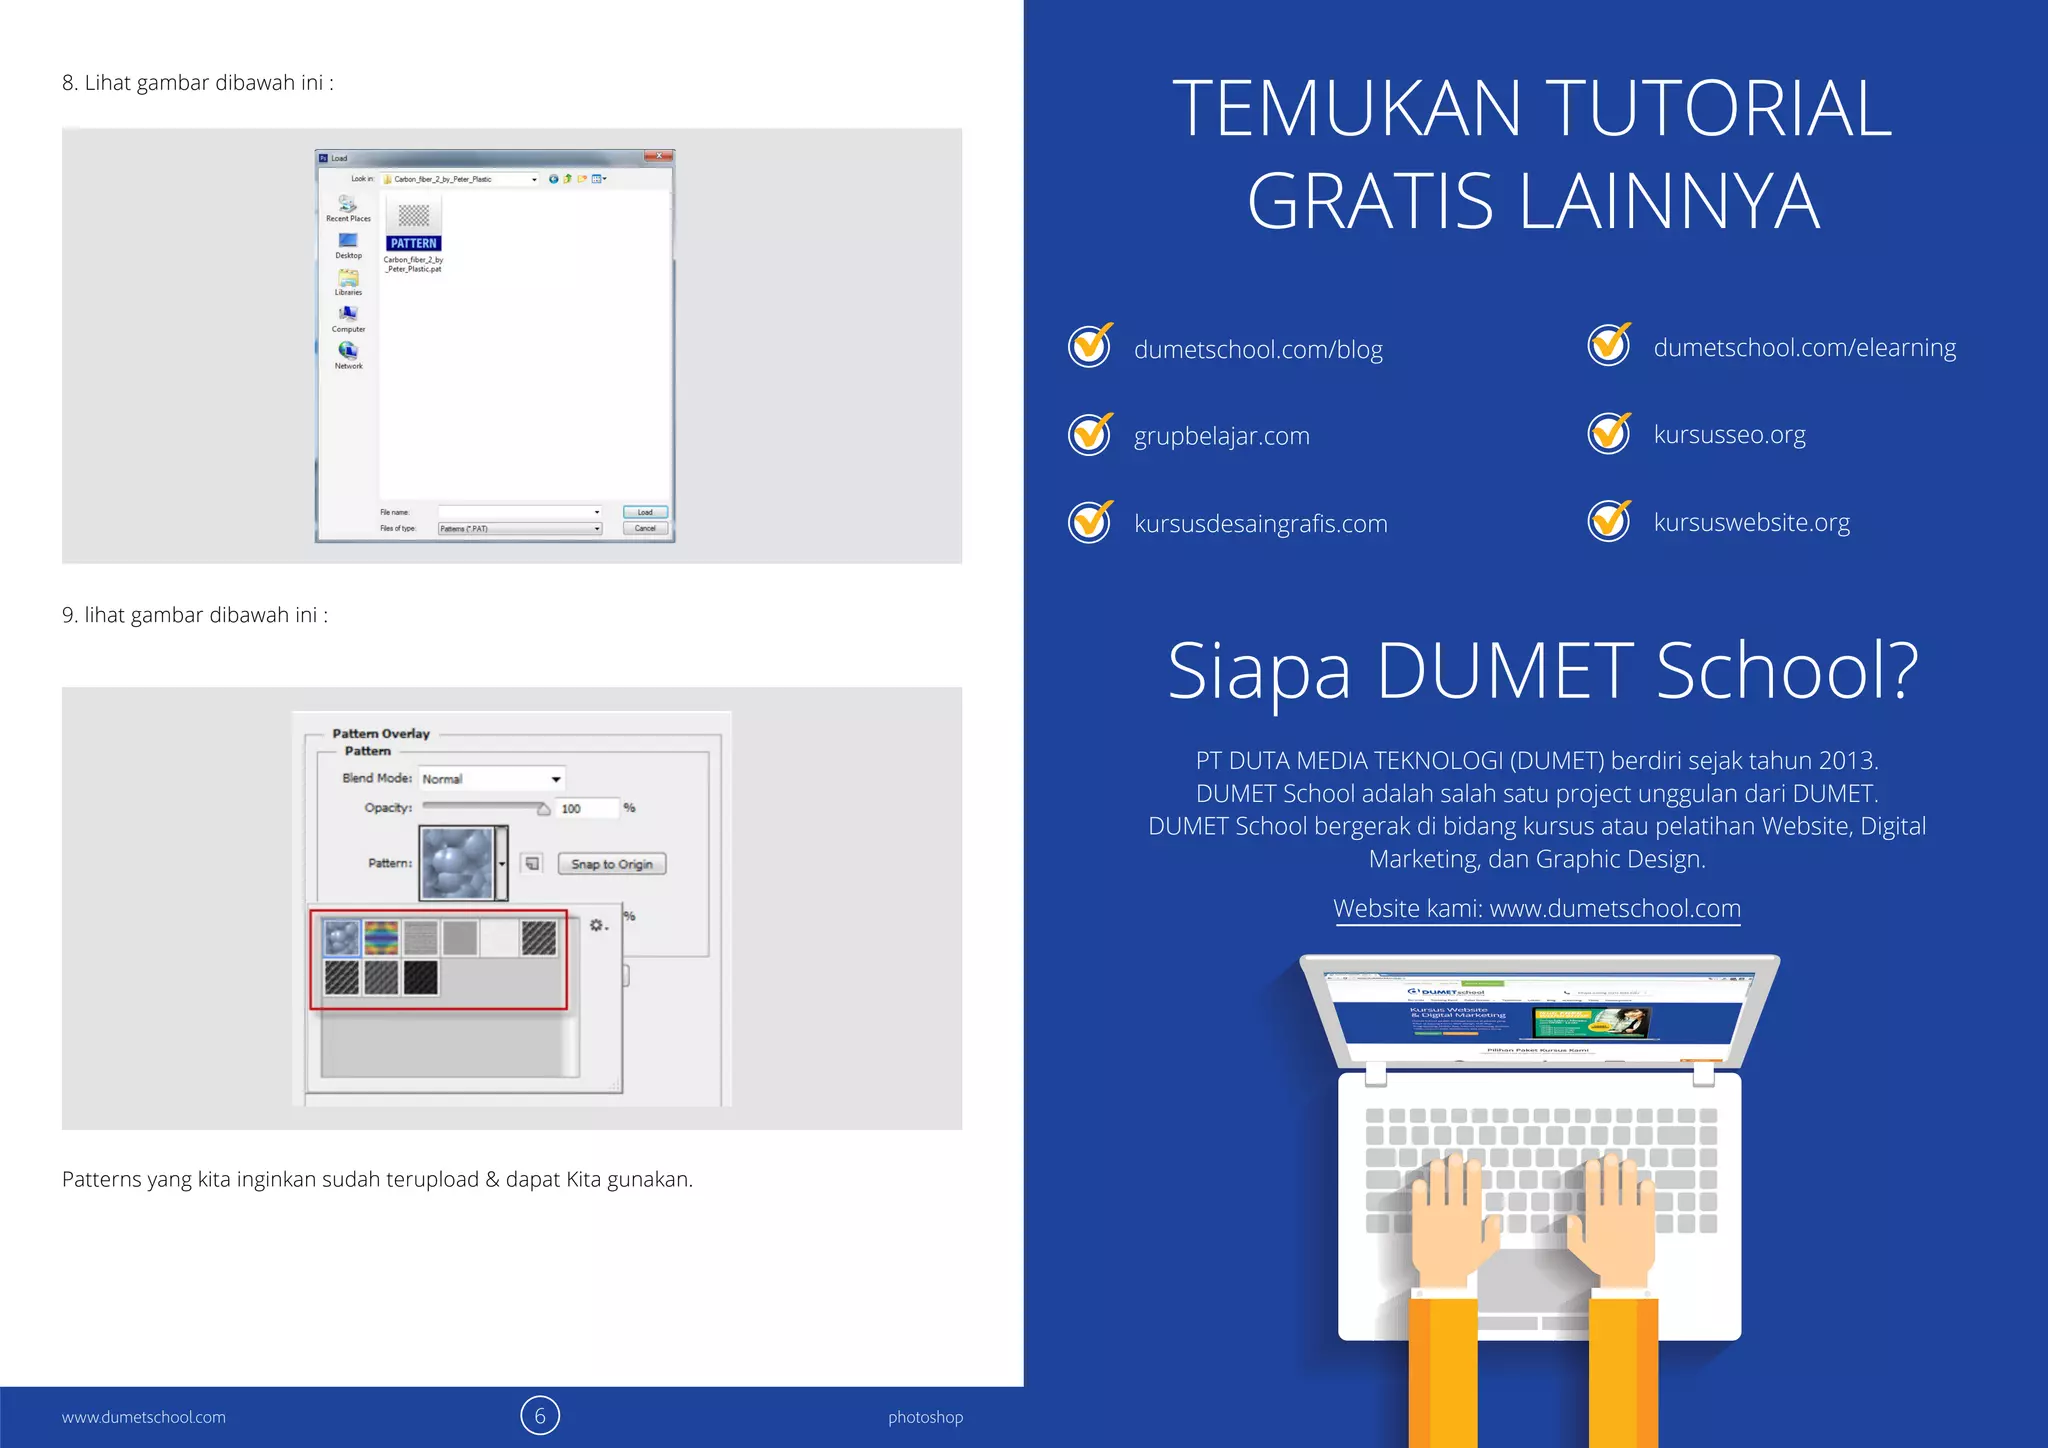Open Computer in Load dialog sidebar
The width and height of the screenshot is (2048, 1448).
tap(348, 320)
